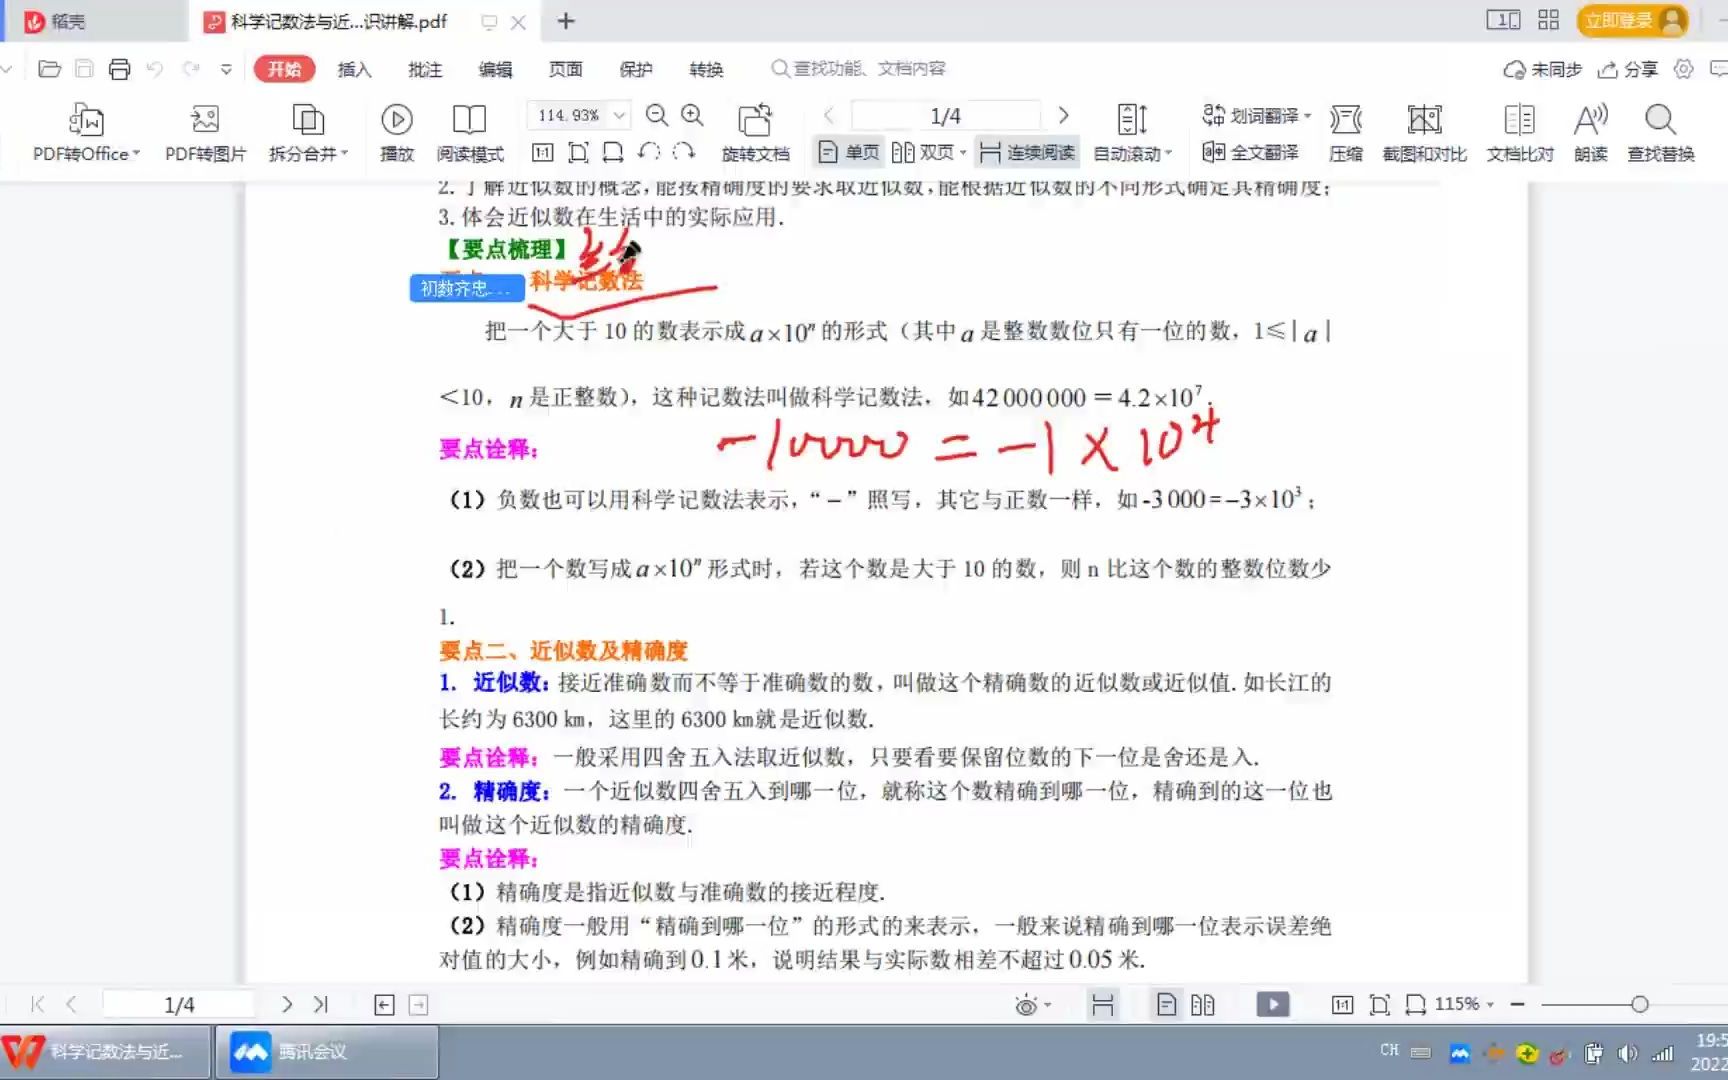Click fit width icon in ribbon
Image resolution: width=1728 pixels, height=1080 pixels.
click(613, 152)
